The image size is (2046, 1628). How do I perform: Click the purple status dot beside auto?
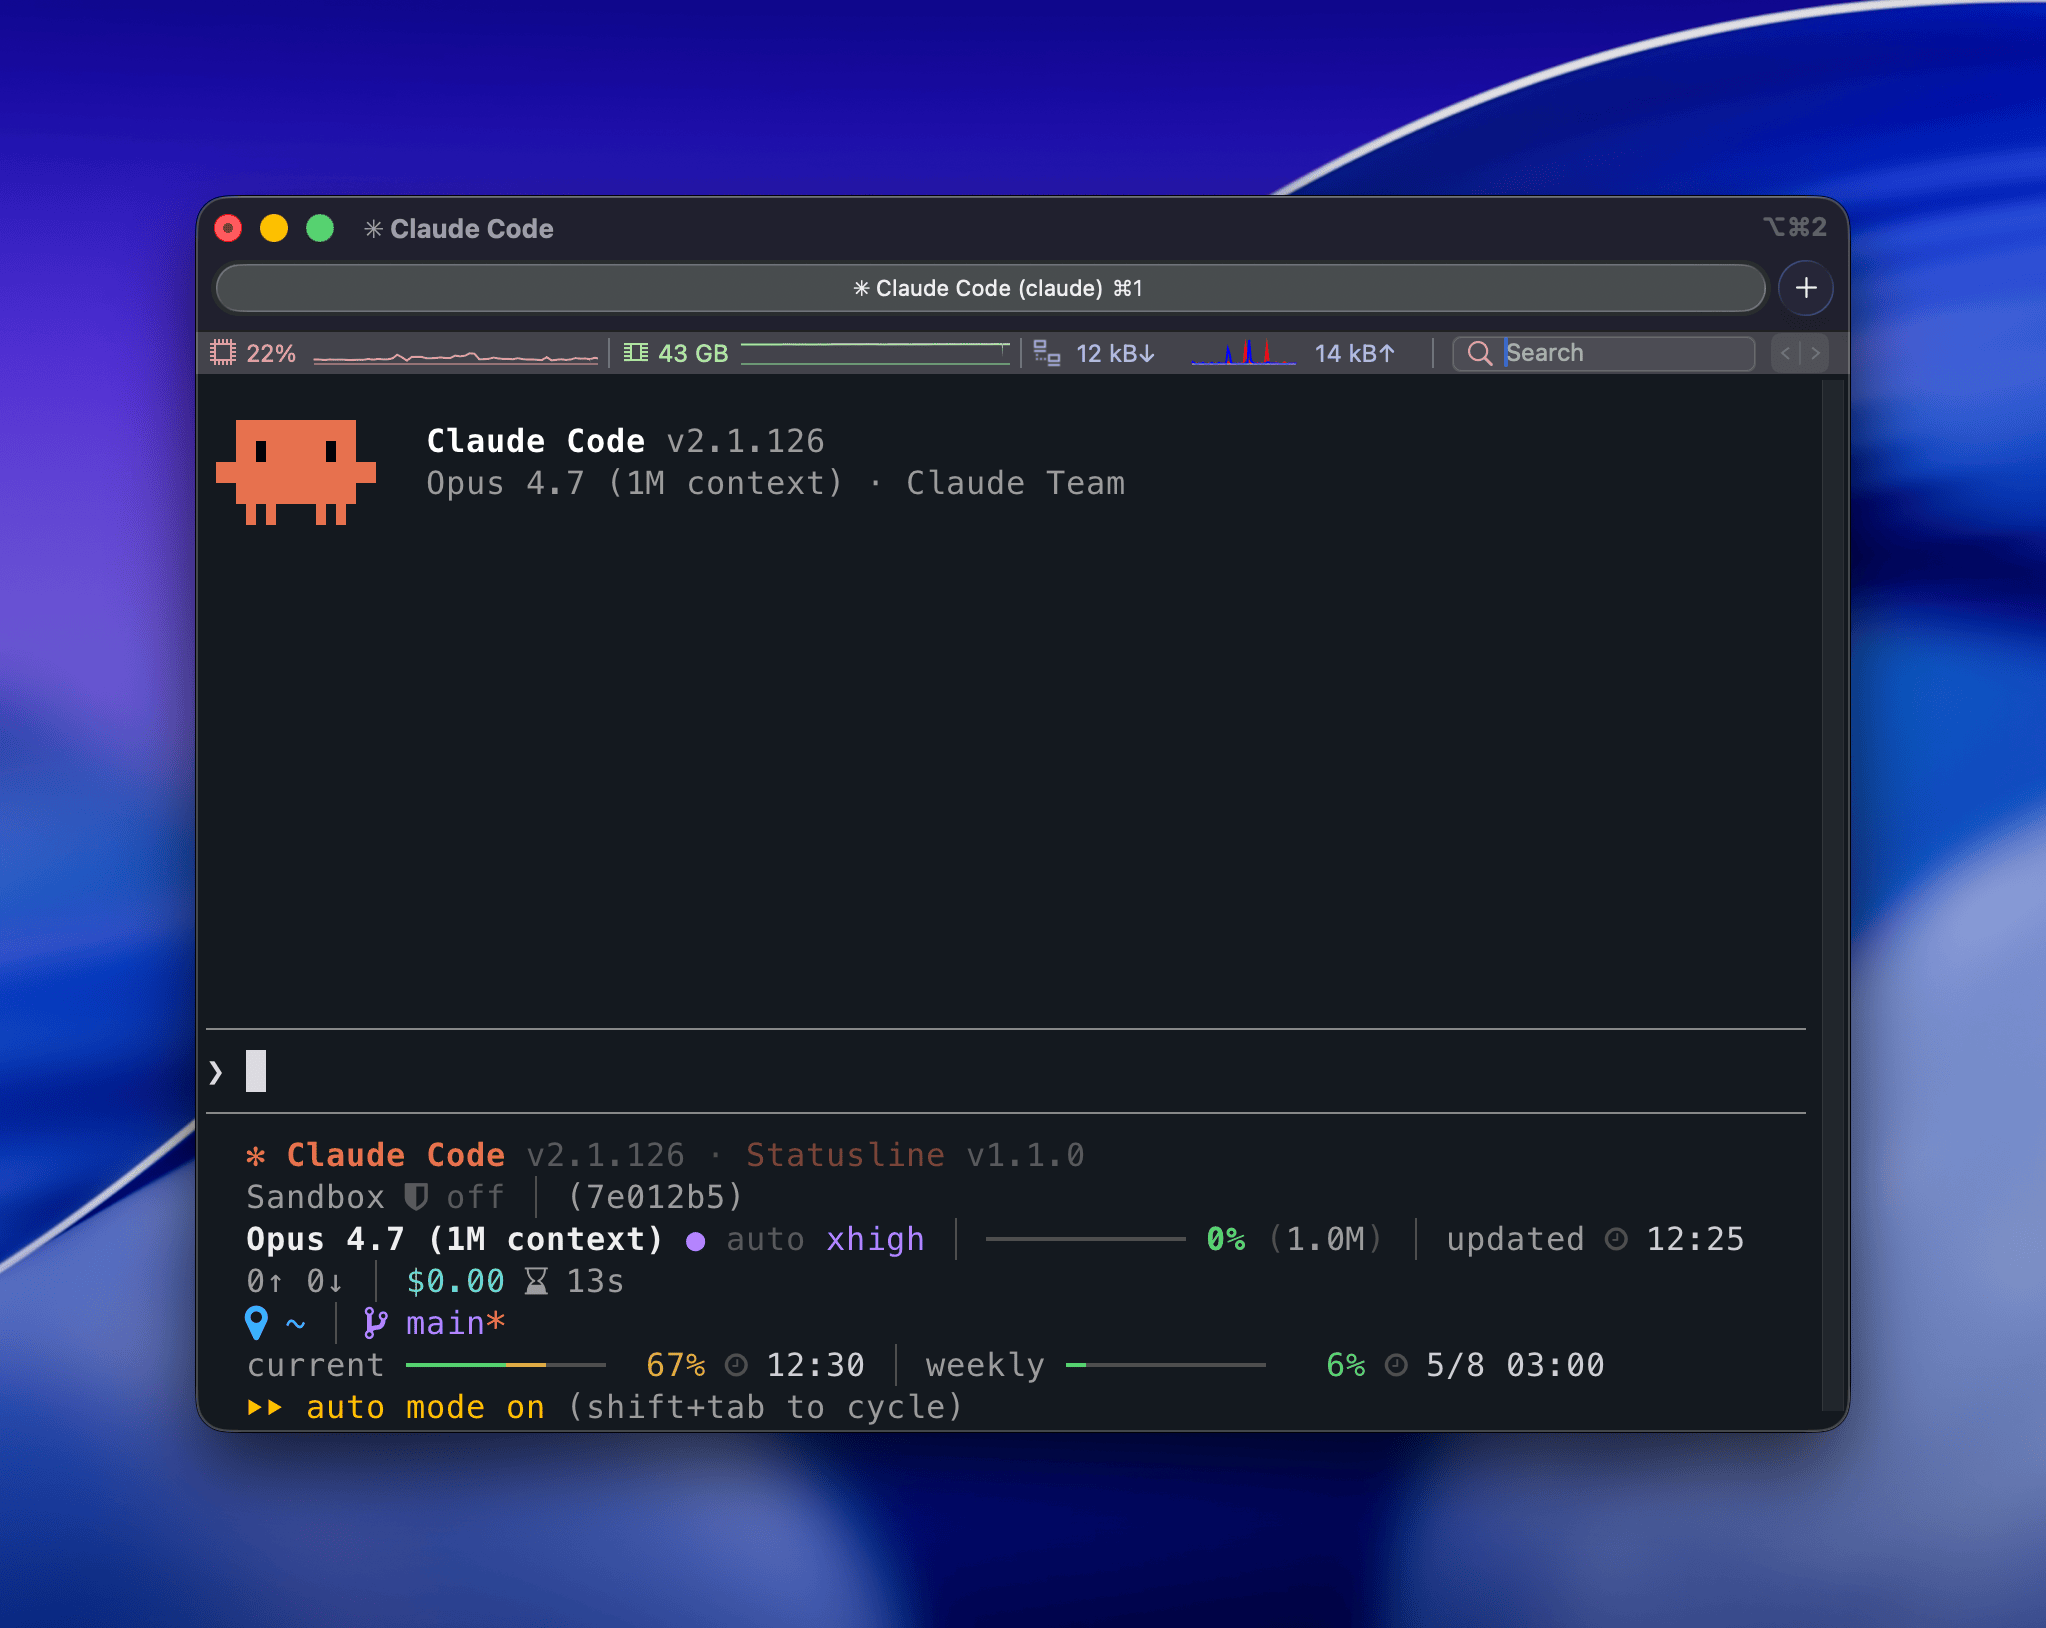click(695, 1241)
